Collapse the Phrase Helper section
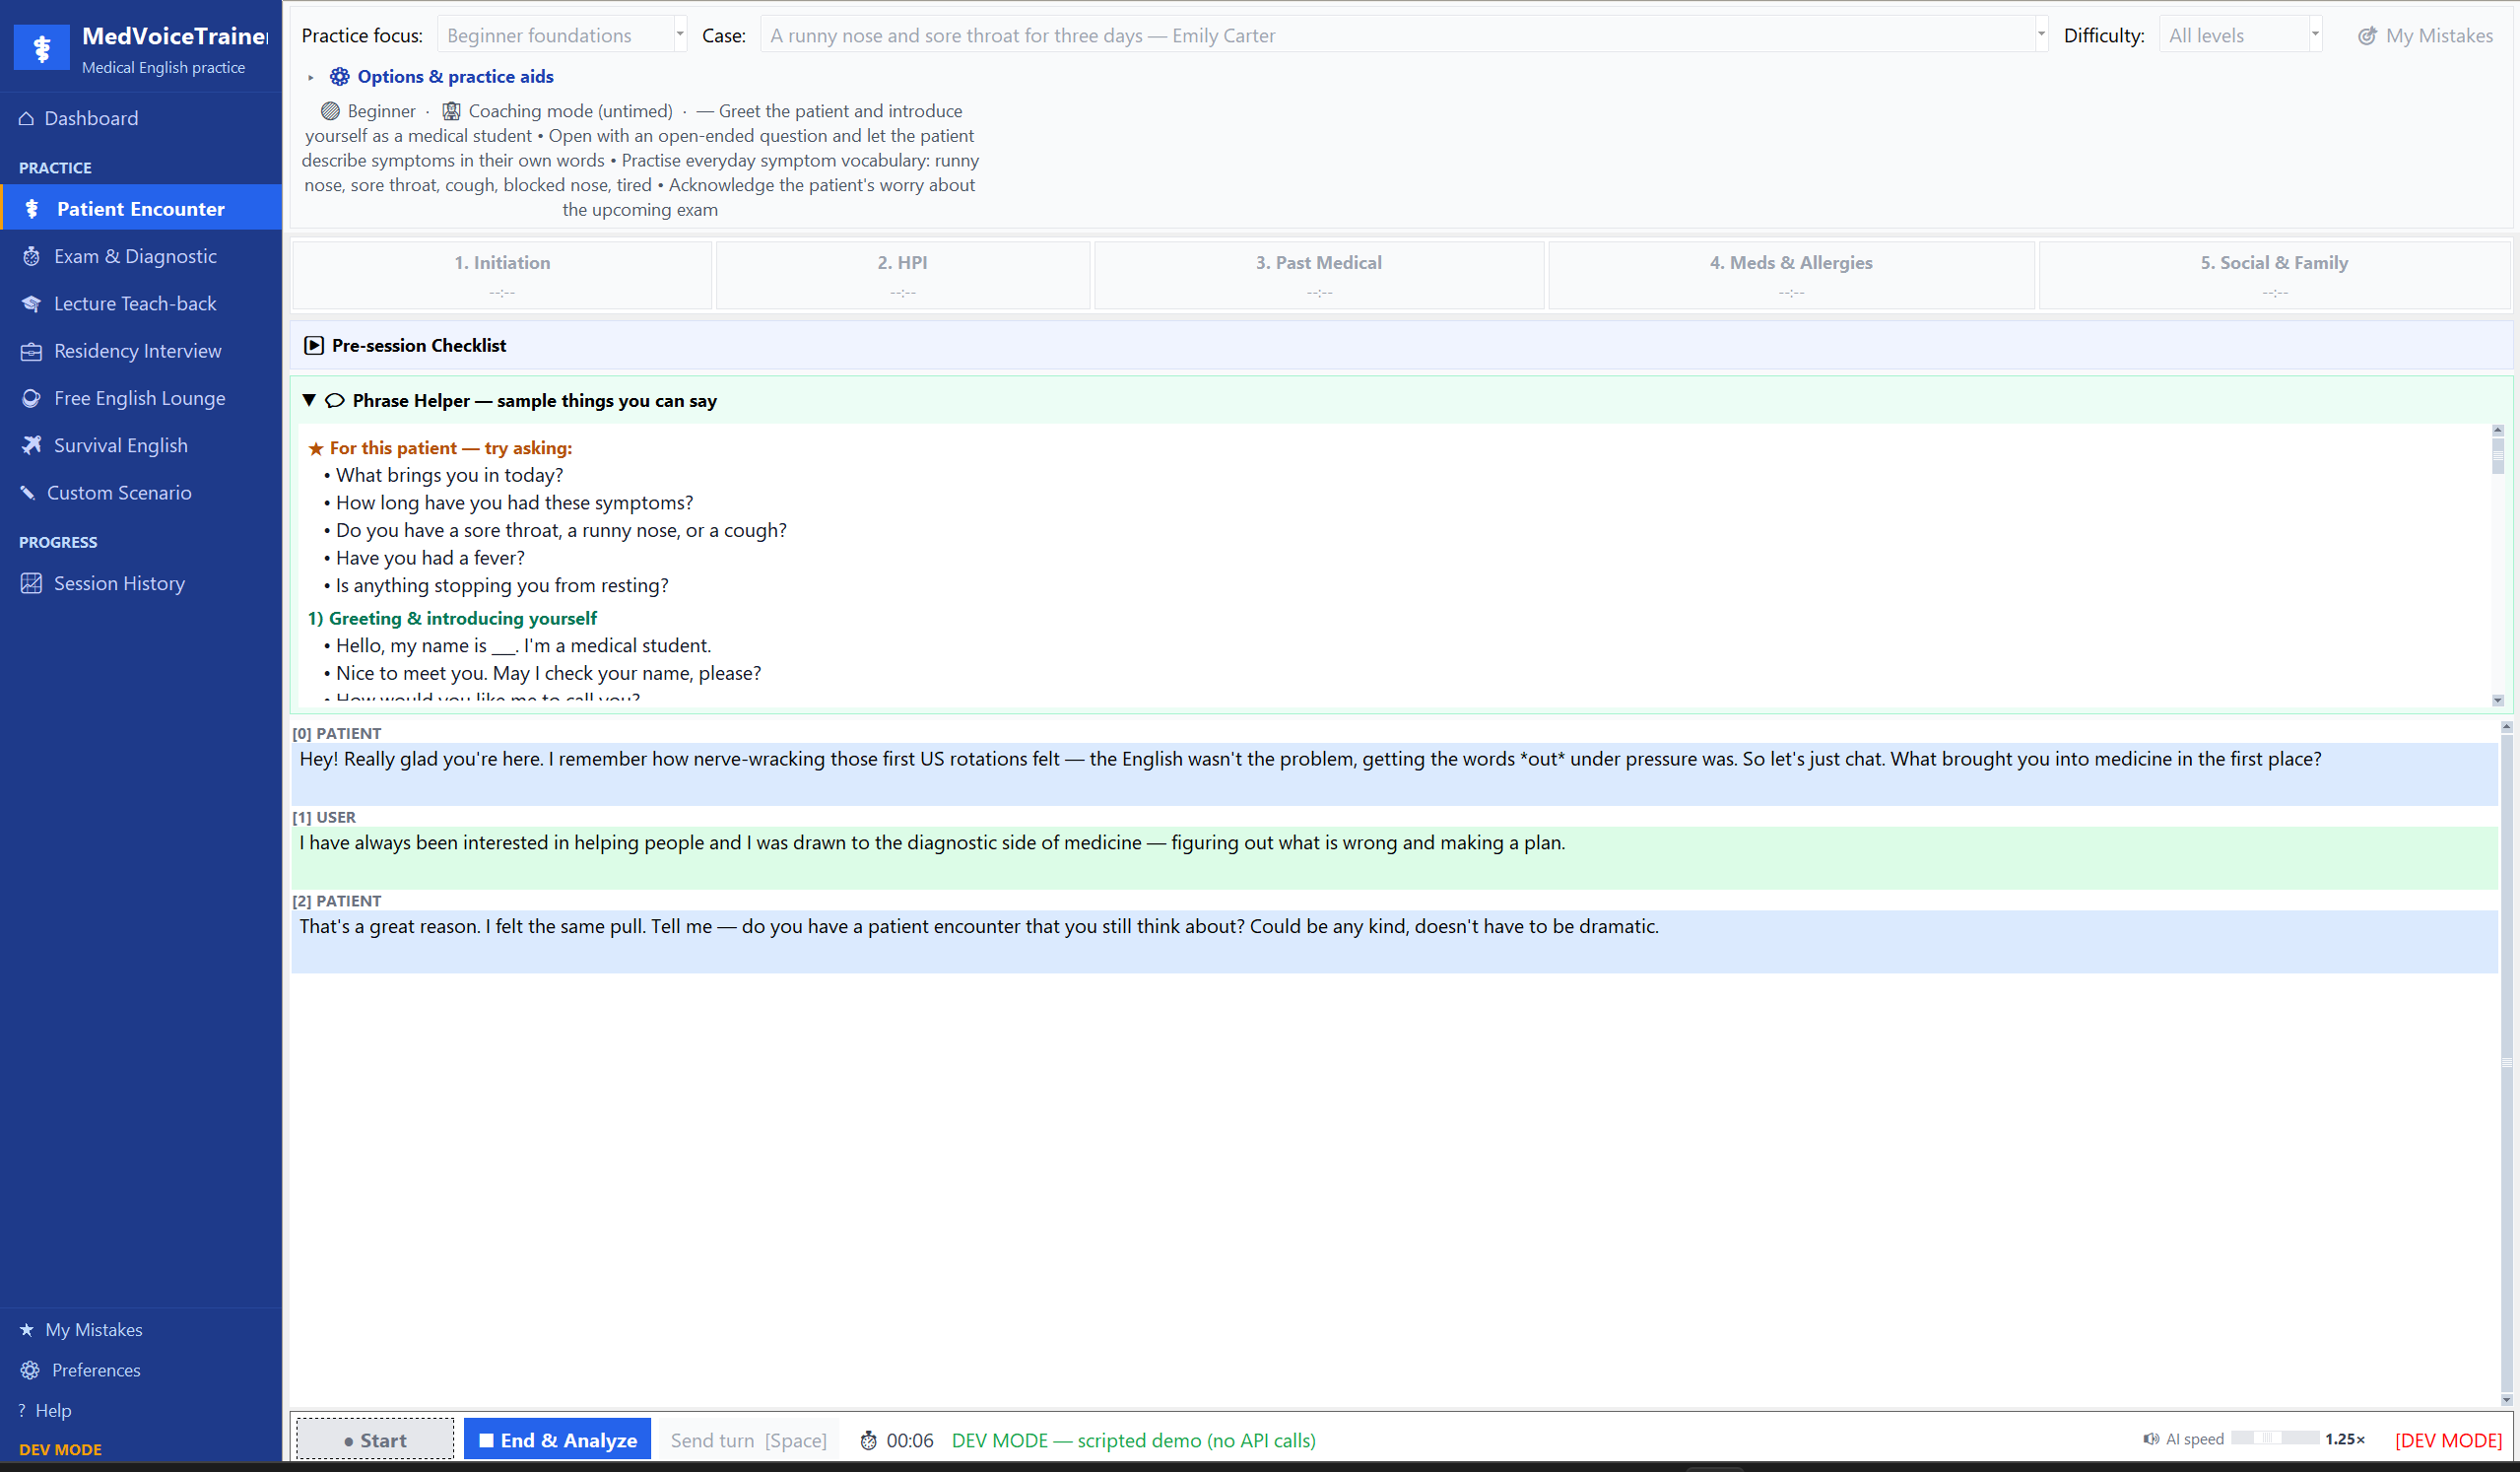The width and height of the screenshot is (2520, 1472). 309,400
